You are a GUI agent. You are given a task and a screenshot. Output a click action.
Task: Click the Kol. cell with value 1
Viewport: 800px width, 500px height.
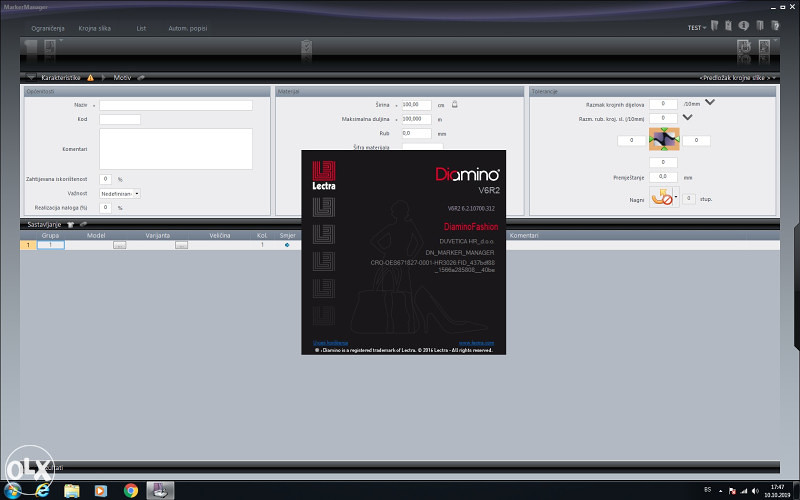(x=262, y=245)
